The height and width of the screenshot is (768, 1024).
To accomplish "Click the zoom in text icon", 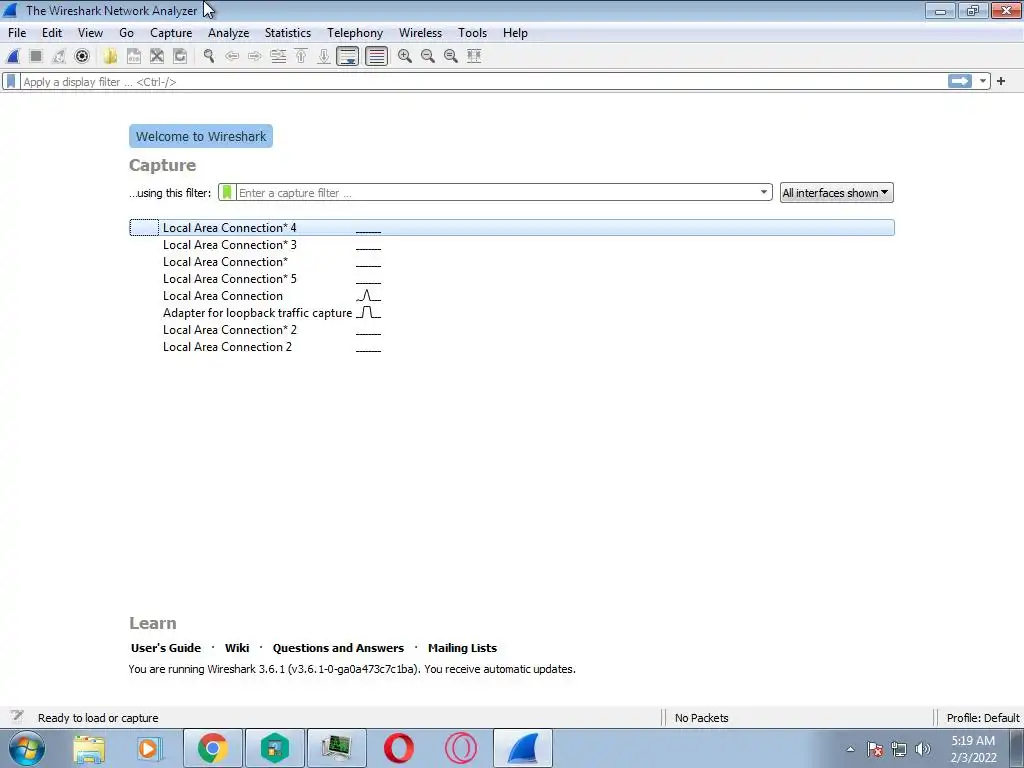I will coord(405,56).
